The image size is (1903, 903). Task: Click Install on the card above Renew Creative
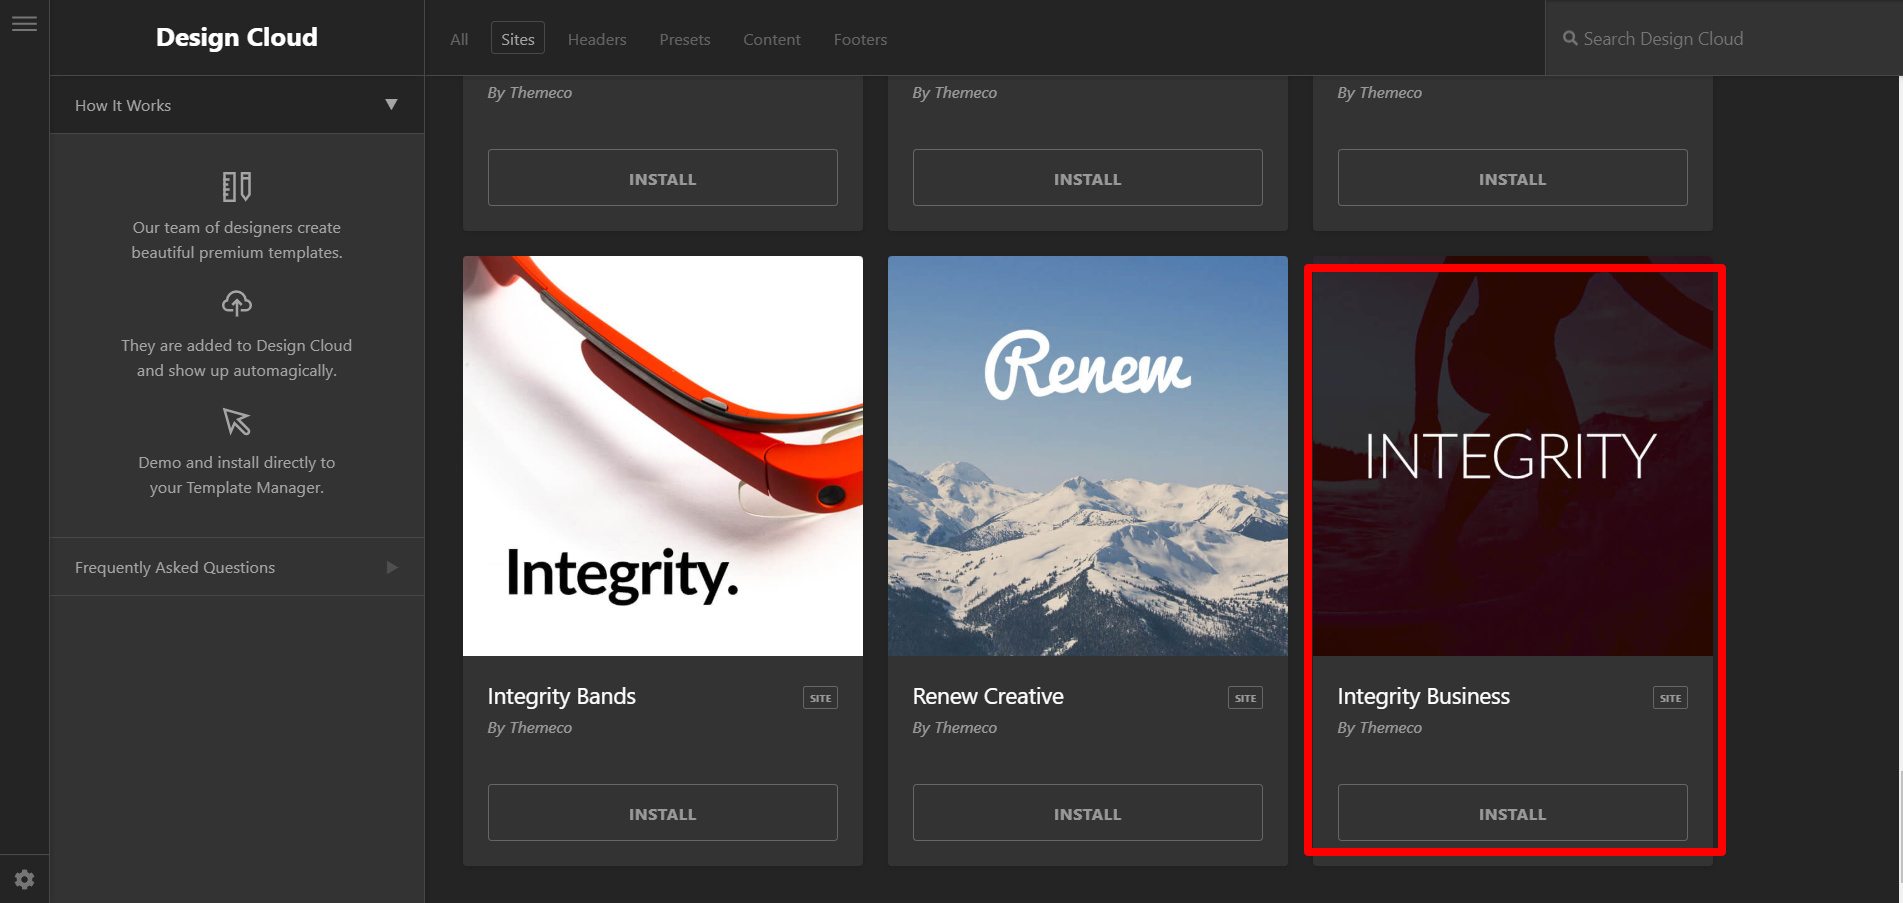click(x=1088, y=178)
